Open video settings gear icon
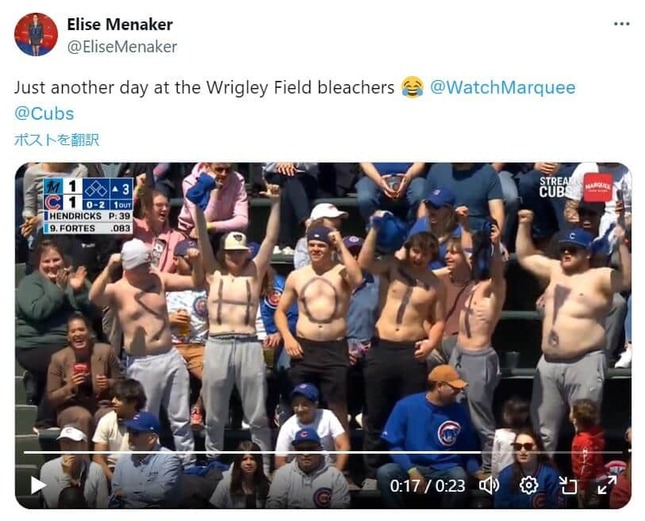 click(x=529, y=486)
